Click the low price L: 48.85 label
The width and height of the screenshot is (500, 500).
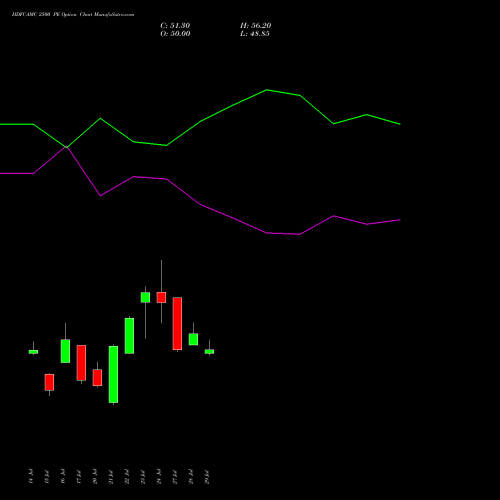click(x=255, y=34)
